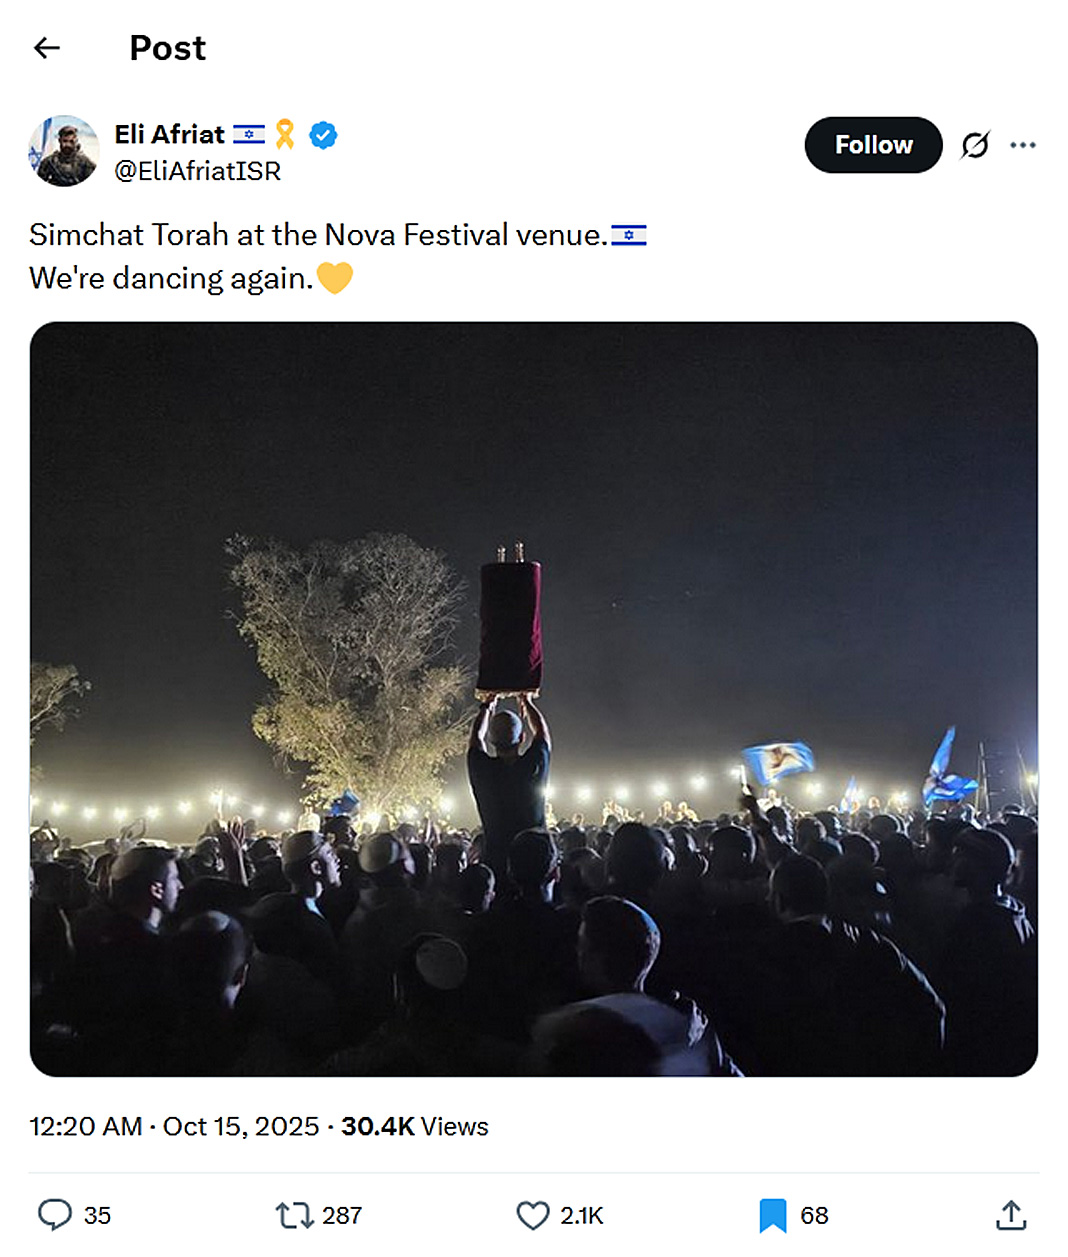The height and width of the screenshot is (1257, 1068).
Task: Go back using the left arrow
Action: pyautogui.click(x=46, y=48)
